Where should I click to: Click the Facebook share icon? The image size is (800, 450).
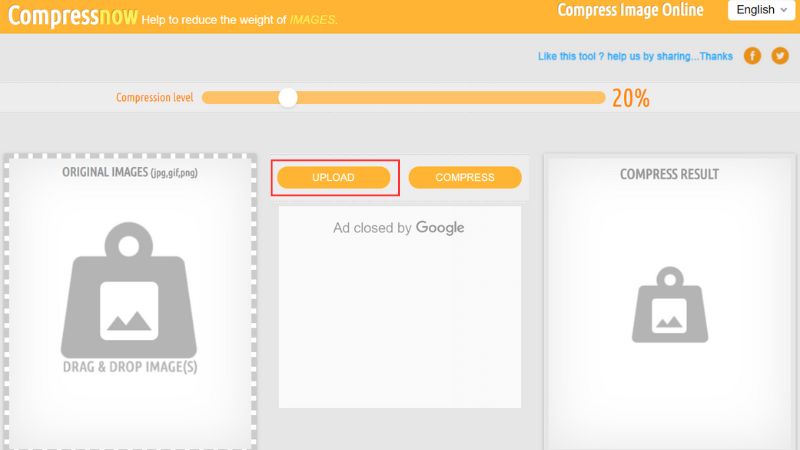click(x=752, y=56)
